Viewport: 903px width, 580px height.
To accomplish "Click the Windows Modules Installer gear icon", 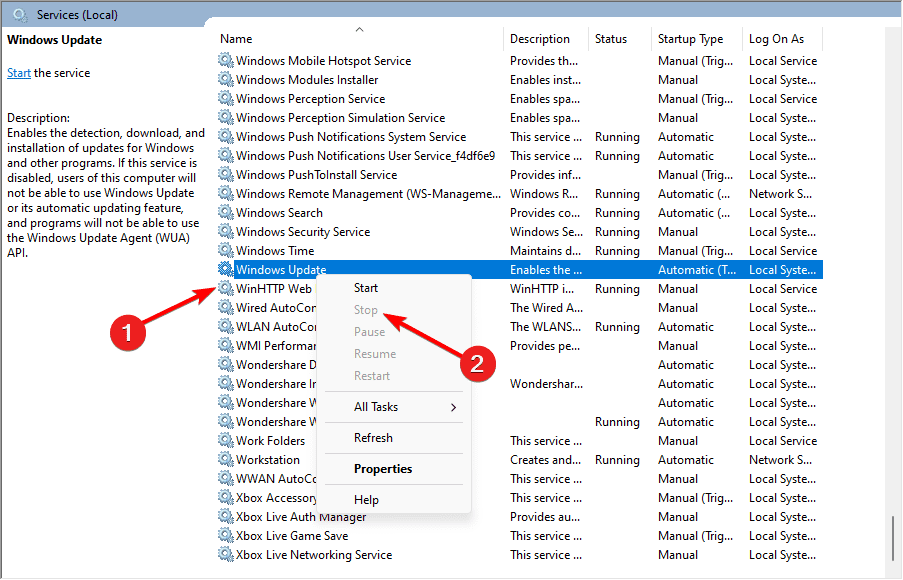I will point(226,80).
